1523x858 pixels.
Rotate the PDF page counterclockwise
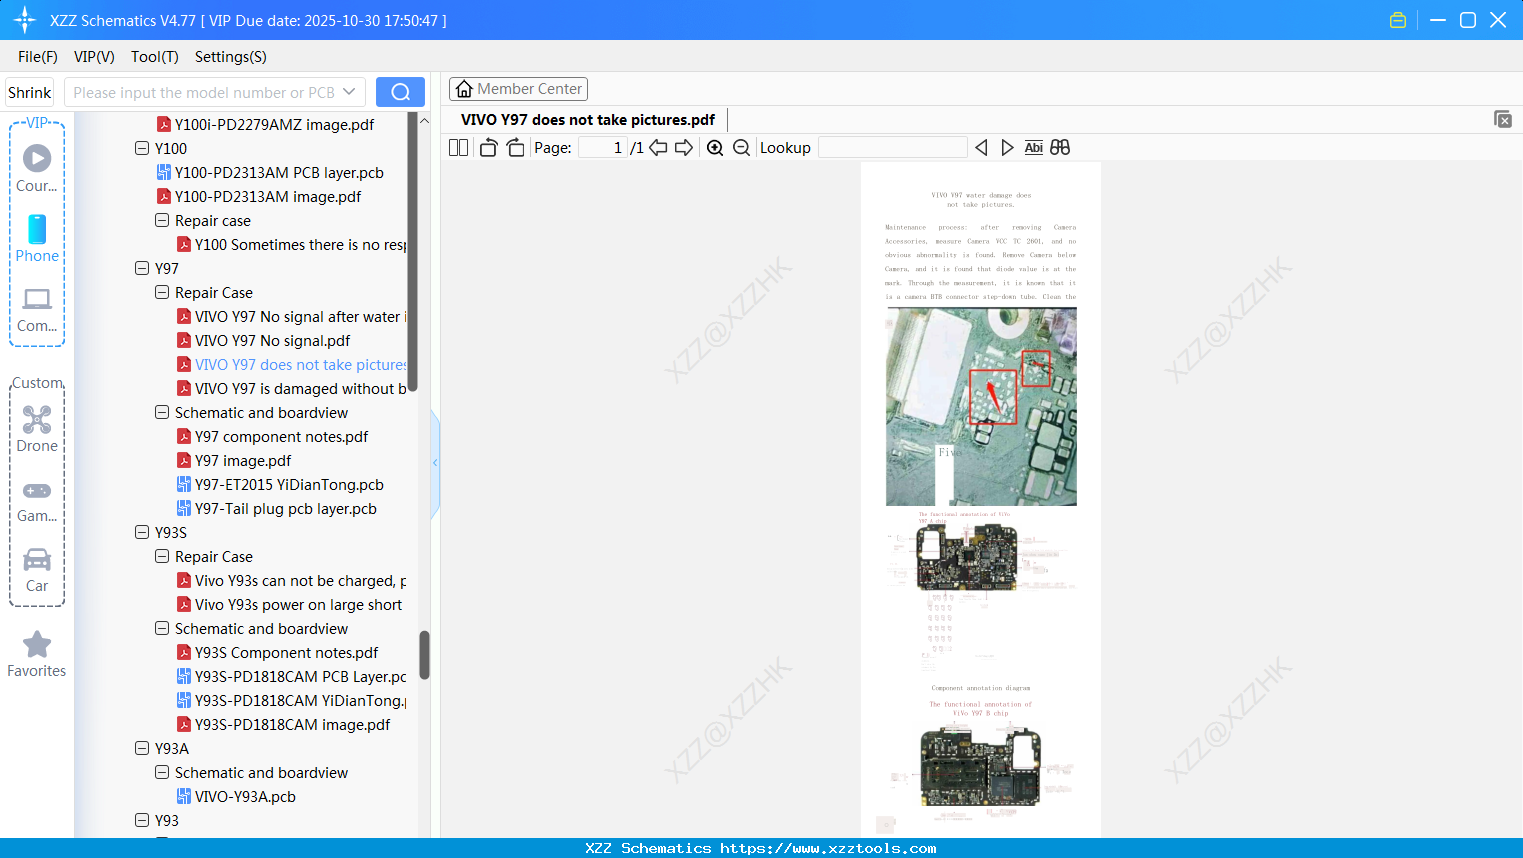click(x=488, y=148)
